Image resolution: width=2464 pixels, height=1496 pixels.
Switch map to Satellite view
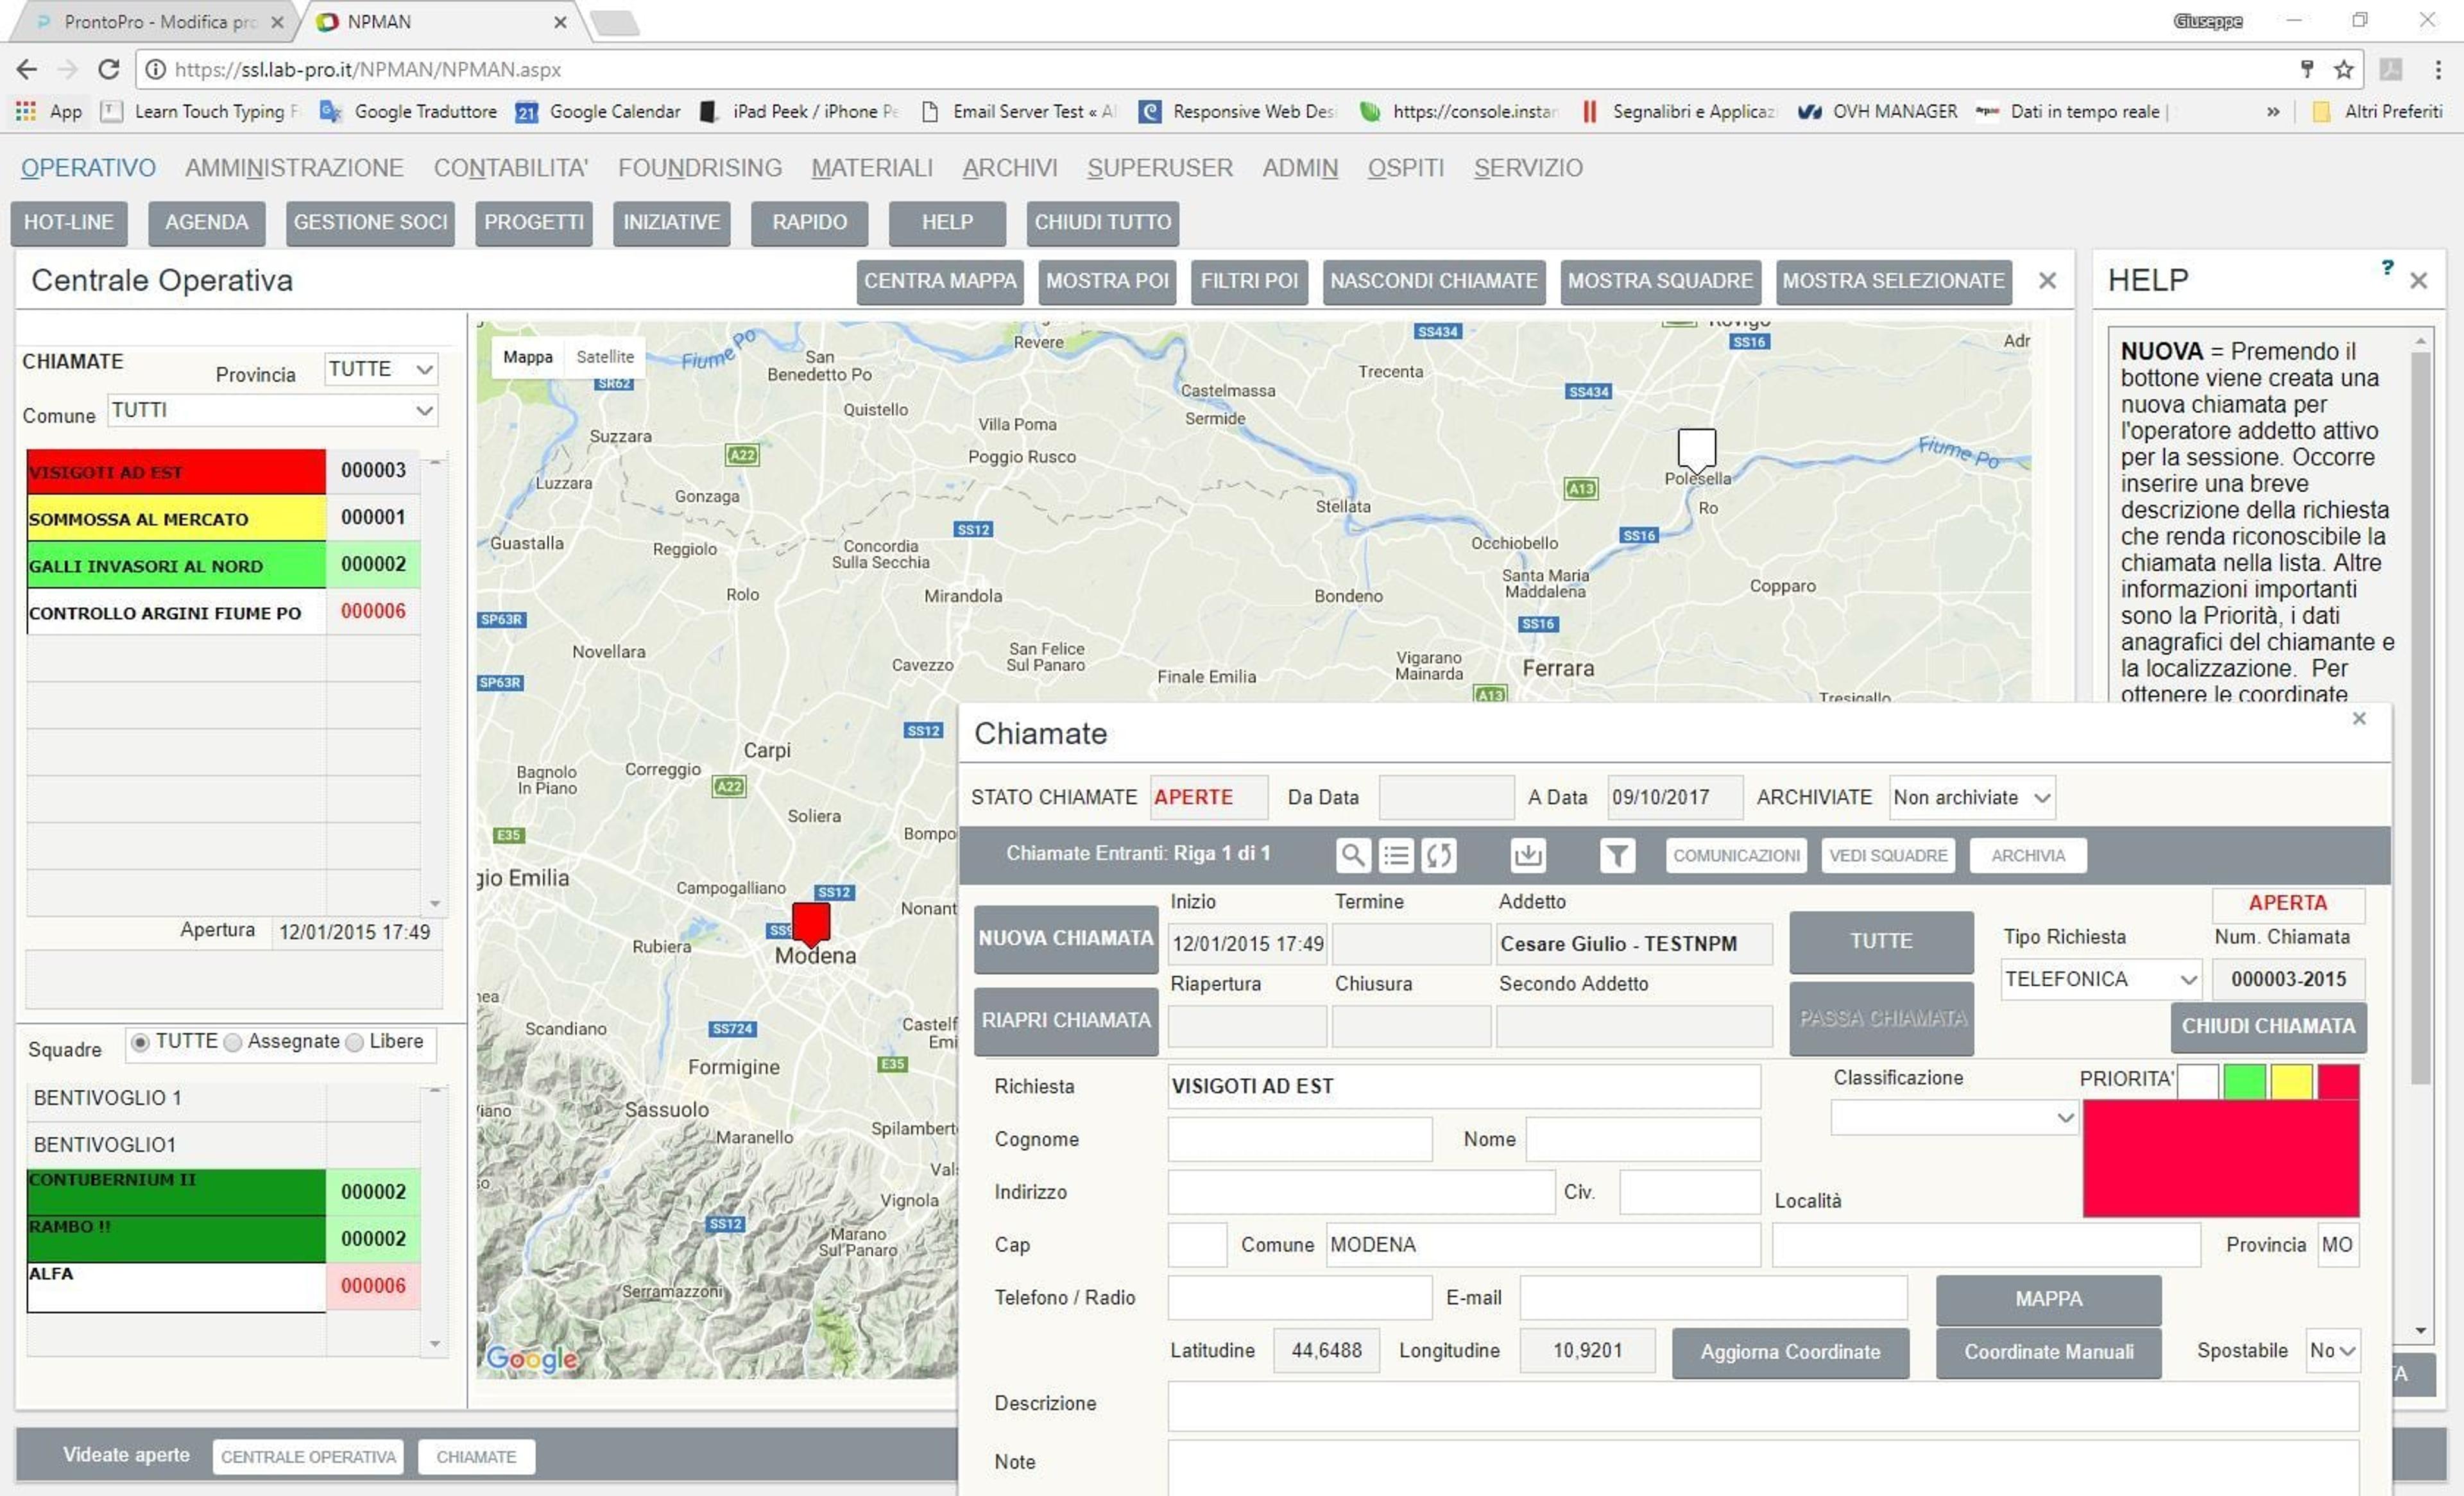605,357
